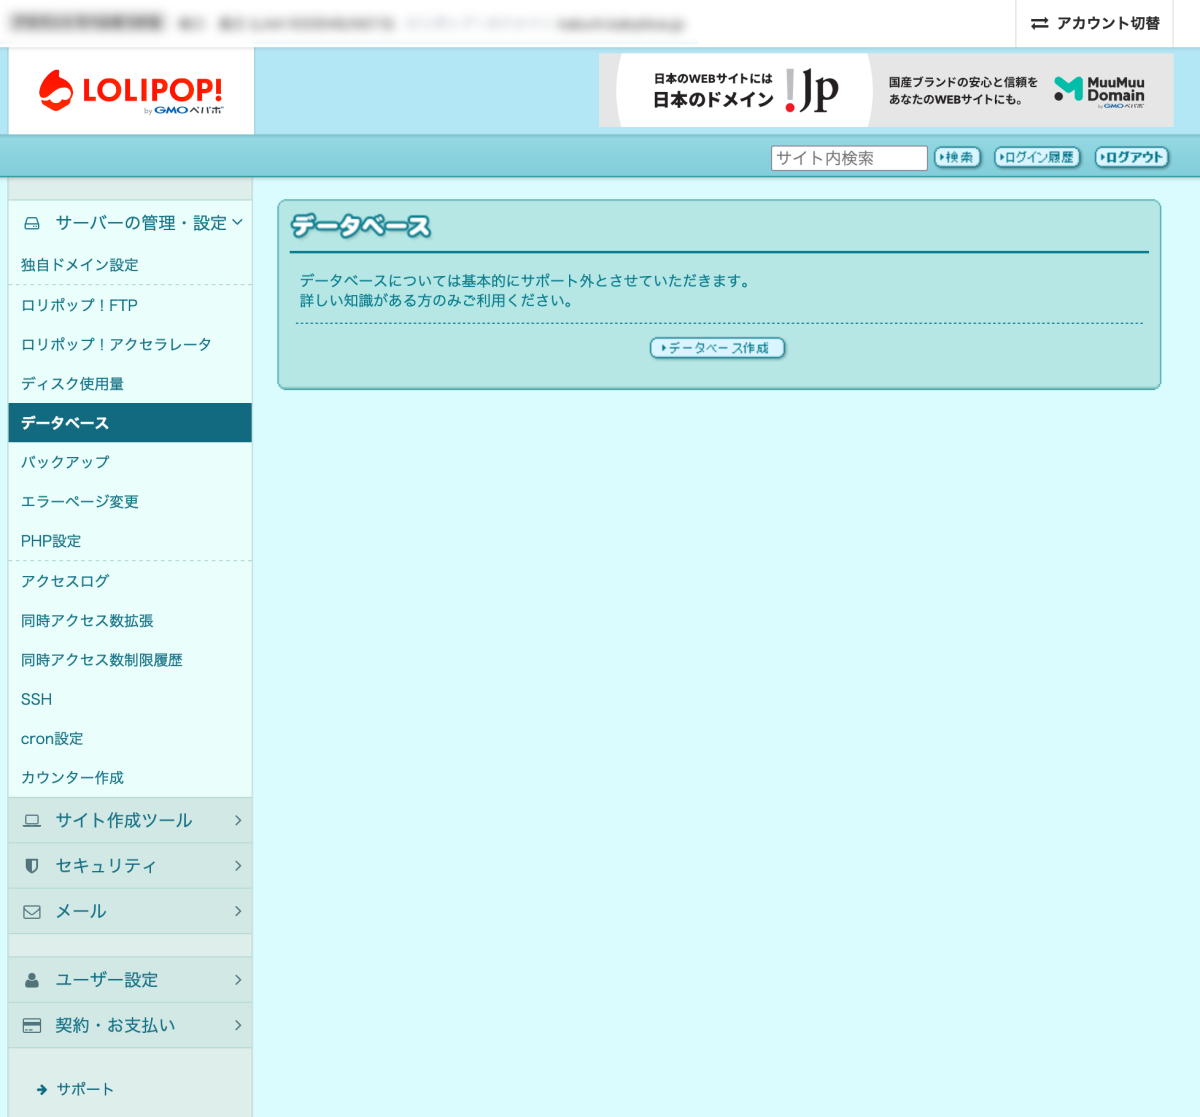
Task: Open the バックアップ menu item
Action: [x=65, y=462]
